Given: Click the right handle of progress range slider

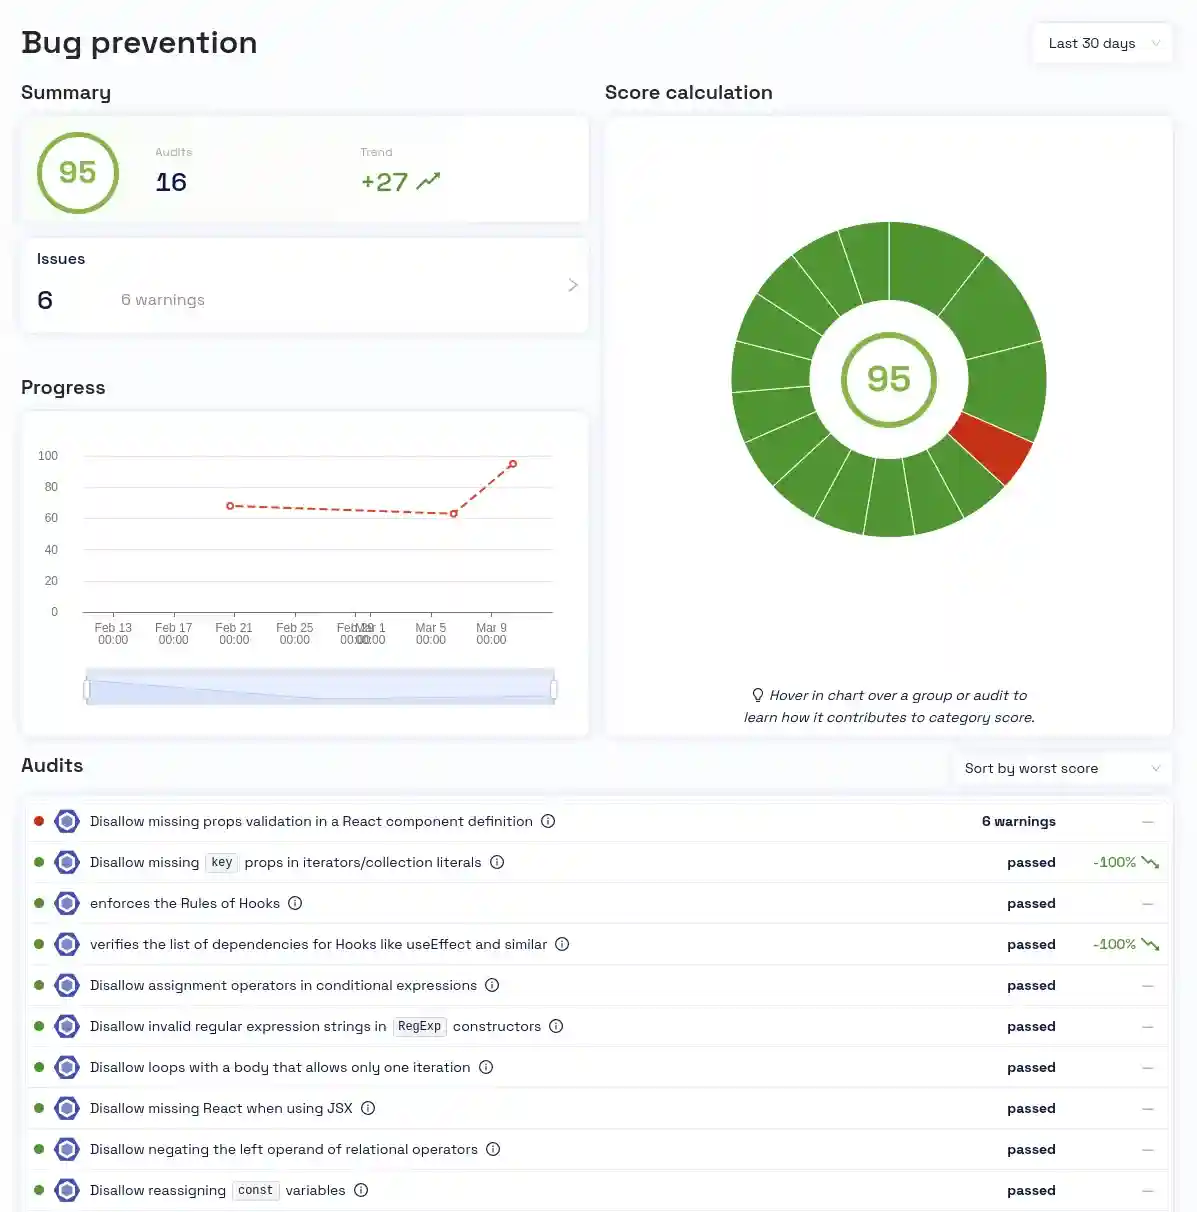Looking at the screenshot, I should coord(554,689).
